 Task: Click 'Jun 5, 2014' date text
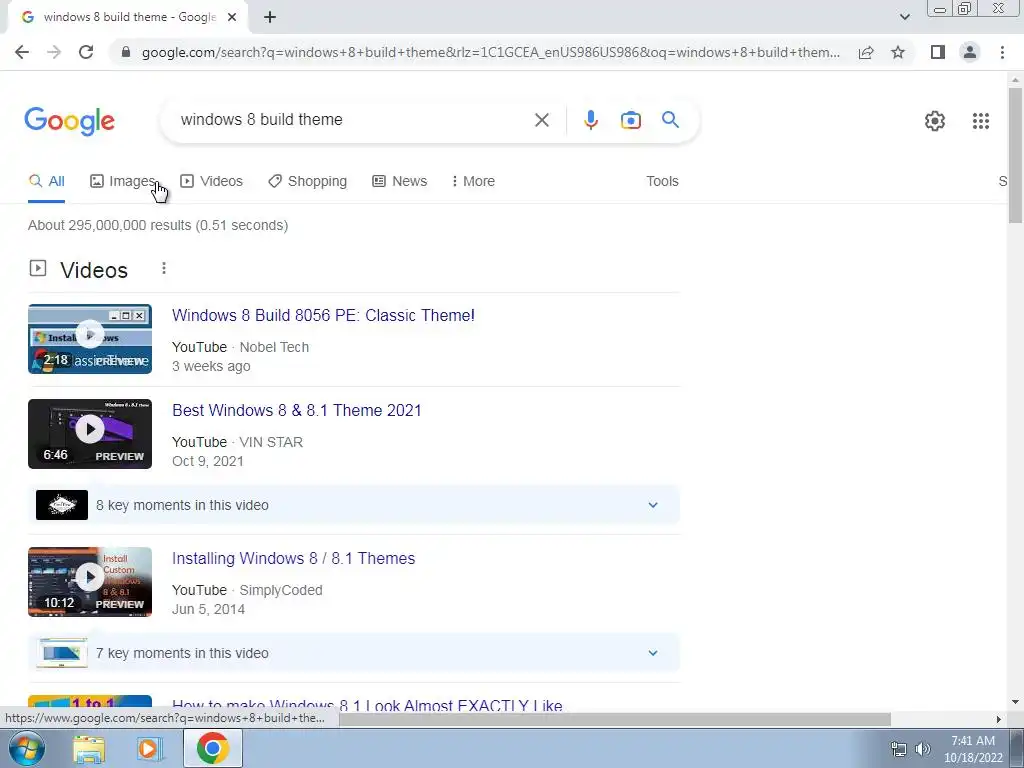coord(208,609)
